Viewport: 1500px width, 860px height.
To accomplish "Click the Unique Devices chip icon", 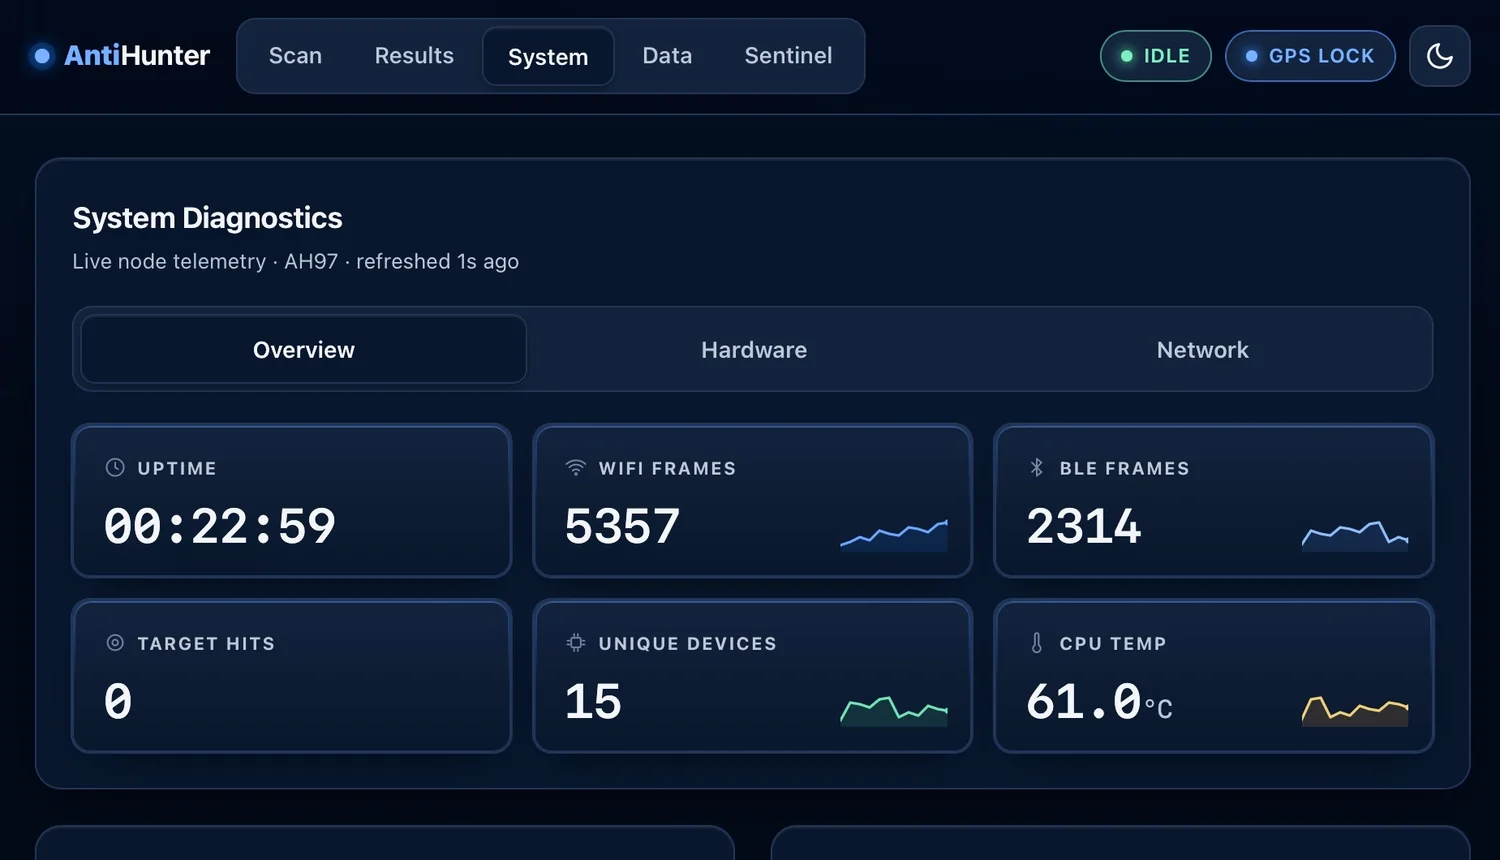I will pyautogui.click(x=576, y=643).
